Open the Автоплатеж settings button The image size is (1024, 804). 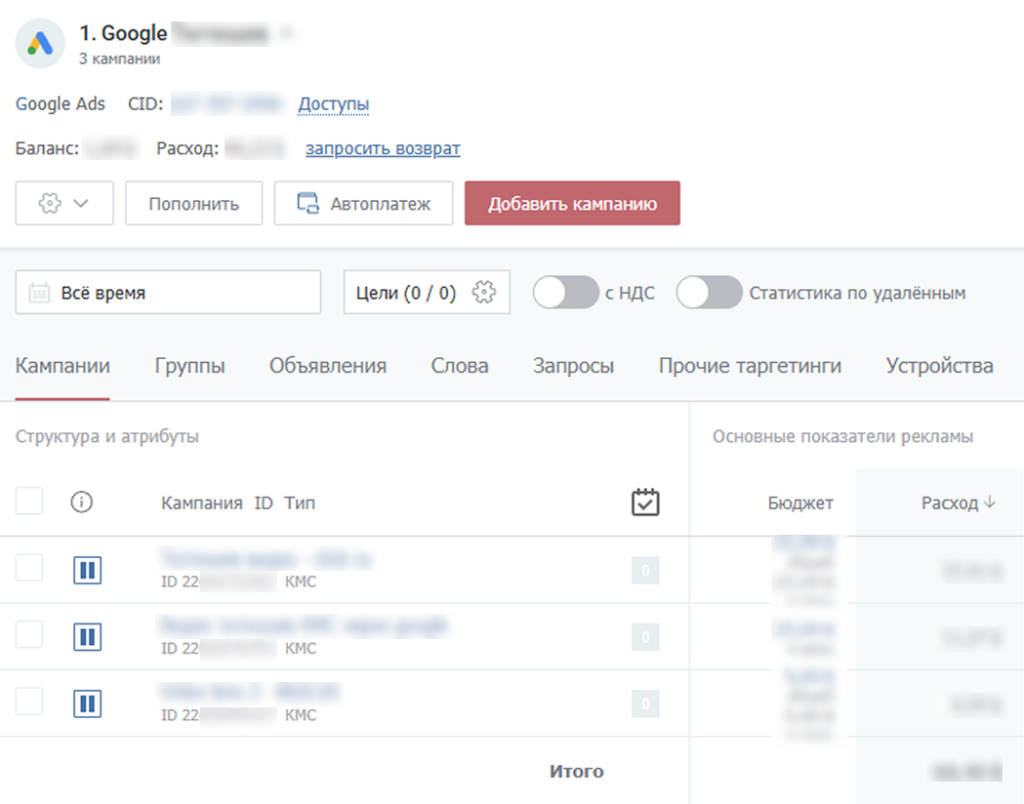point(363,204)
